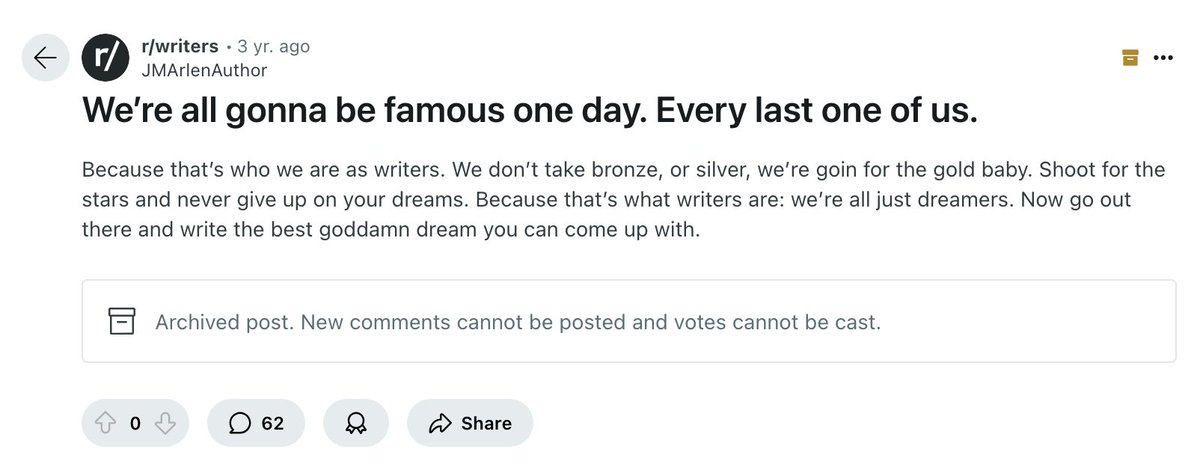Downvote the post
This screenshot has height=470, width=1200.
(165, 424)
